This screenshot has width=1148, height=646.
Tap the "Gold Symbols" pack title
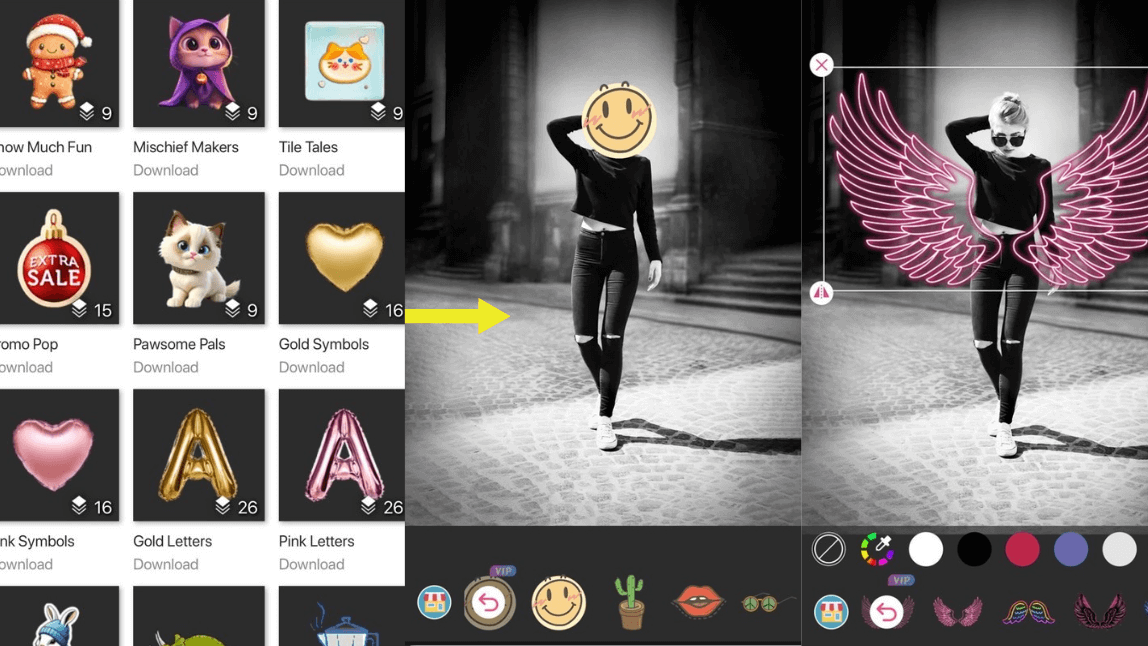(324, 344)
